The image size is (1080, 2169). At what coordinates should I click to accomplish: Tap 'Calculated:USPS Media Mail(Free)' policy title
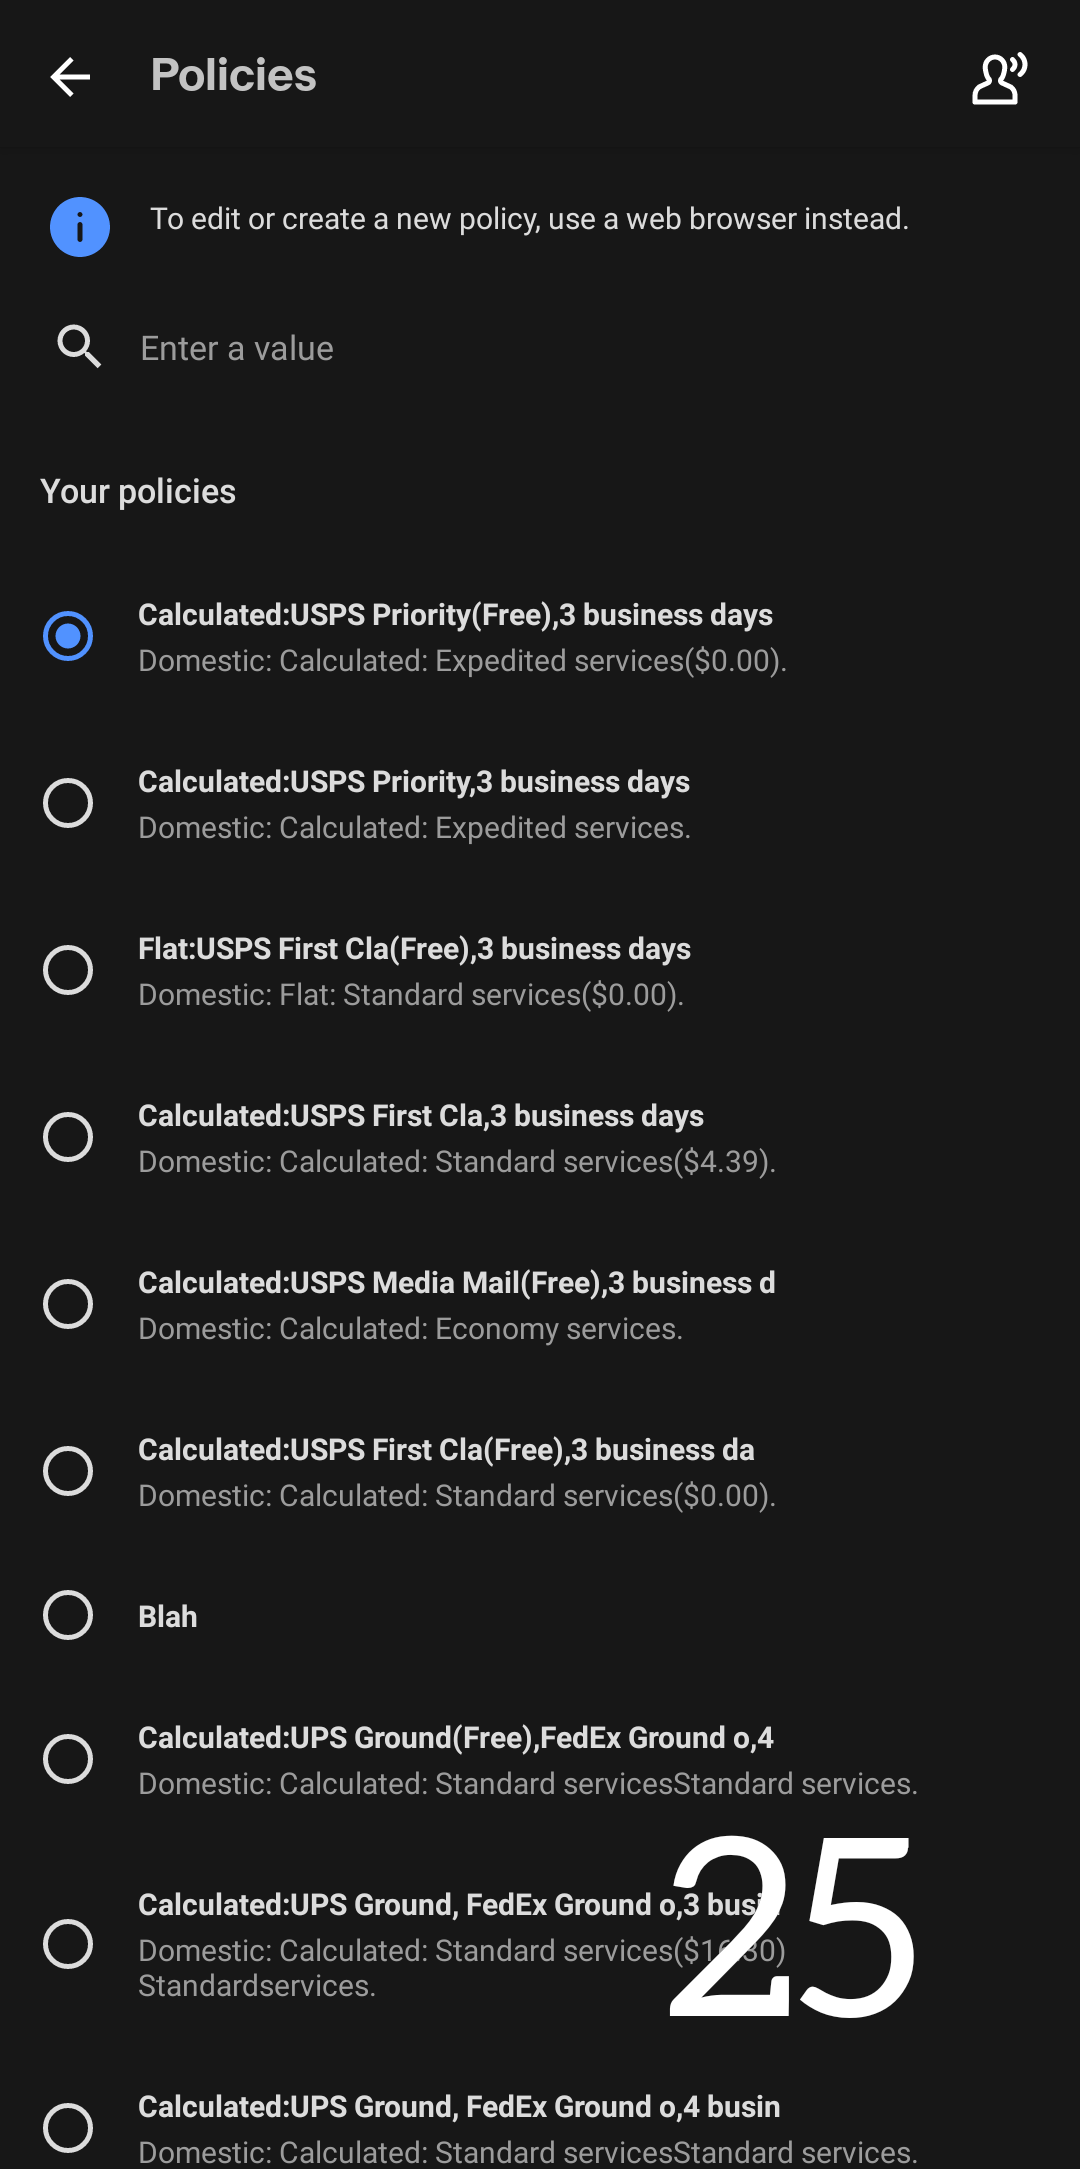456,1283
